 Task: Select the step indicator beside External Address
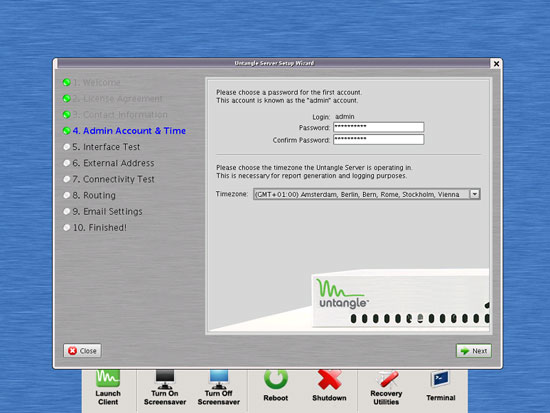[x=67, y=163]
